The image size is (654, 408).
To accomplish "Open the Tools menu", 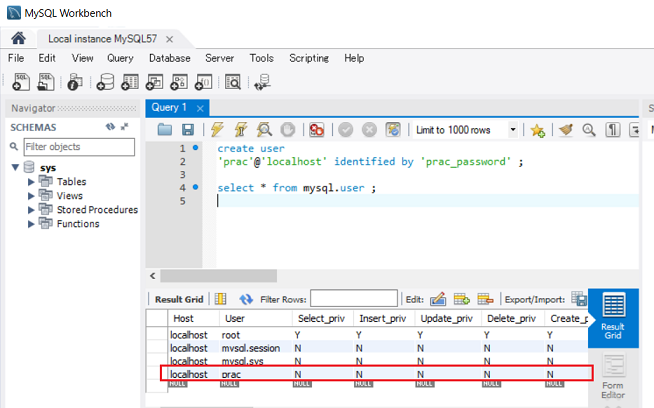I will pyautogui.click(x=262, y=58).
